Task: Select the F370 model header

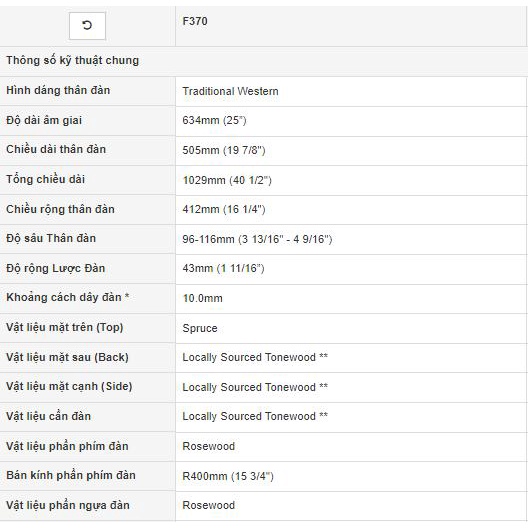Action: (195, 21)
